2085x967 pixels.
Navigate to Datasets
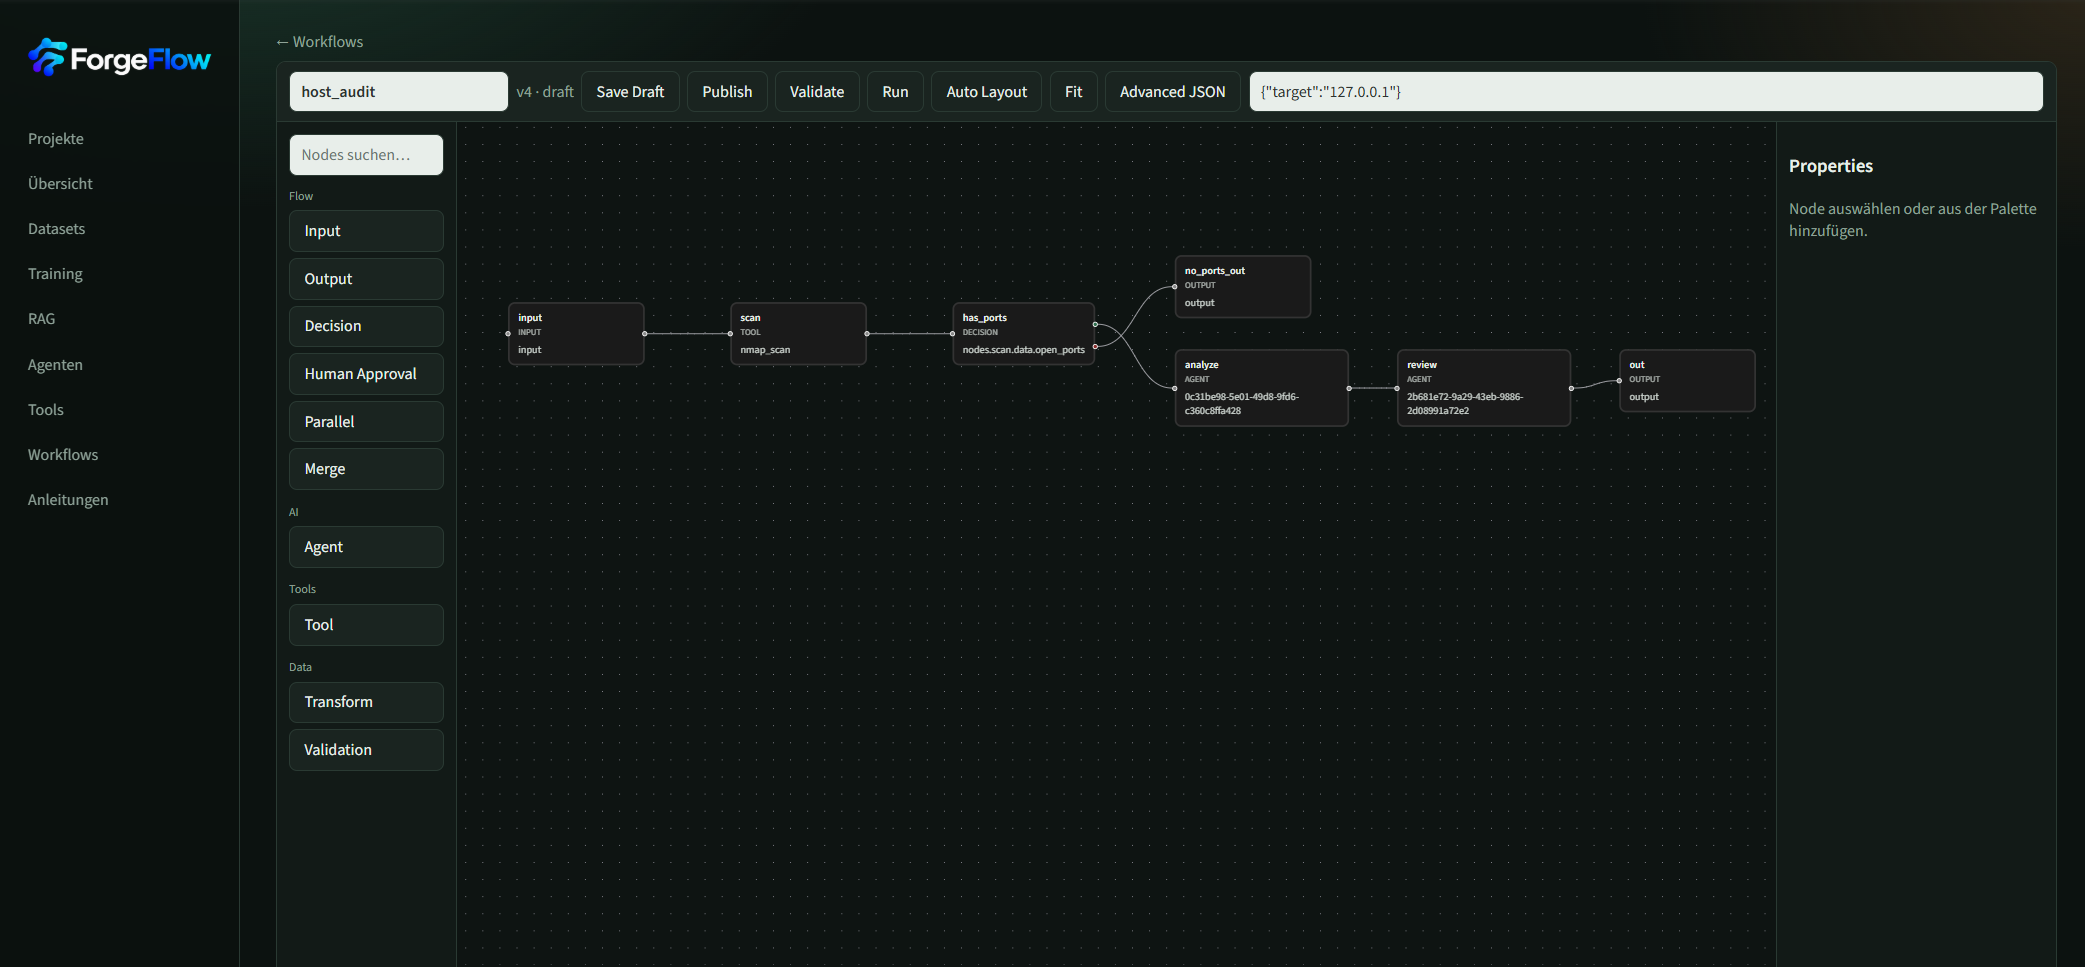[x=57, y=229]
